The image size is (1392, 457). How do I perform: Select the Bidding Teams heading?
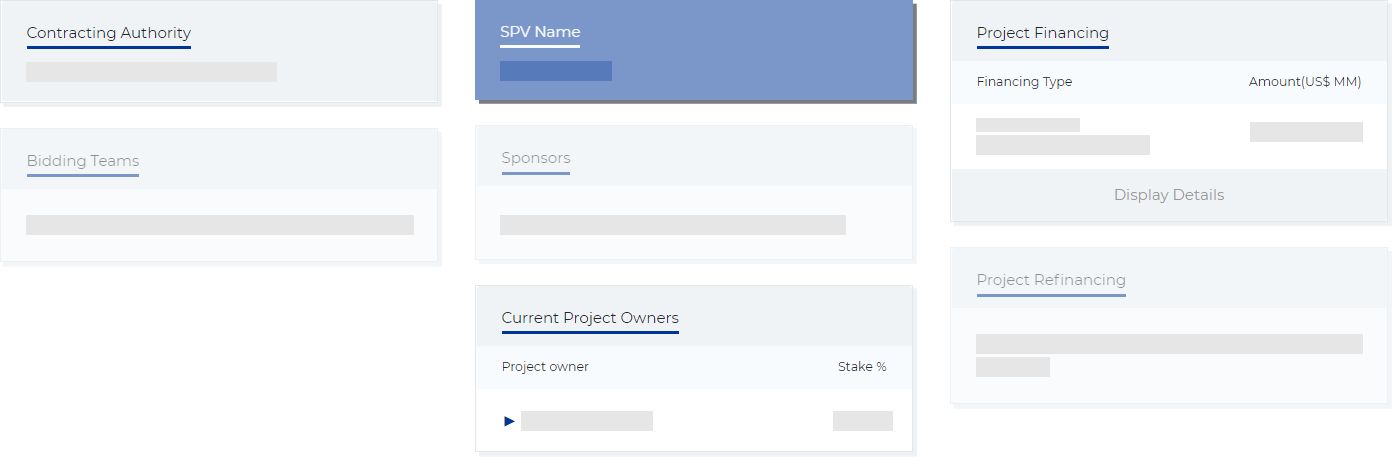click(83, 161)
